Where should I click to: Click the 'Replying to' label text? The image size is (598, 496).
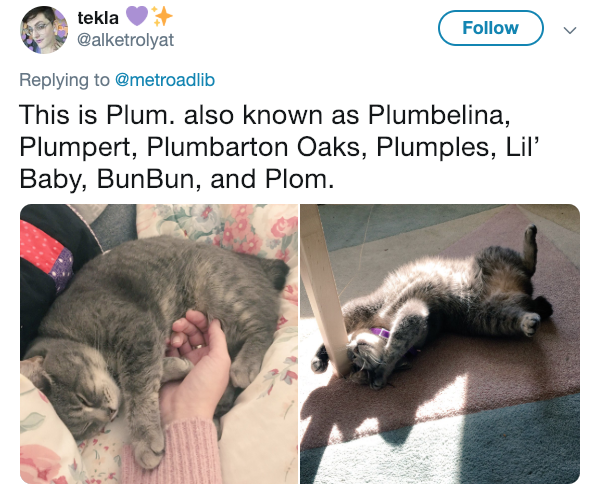point(64,80)
